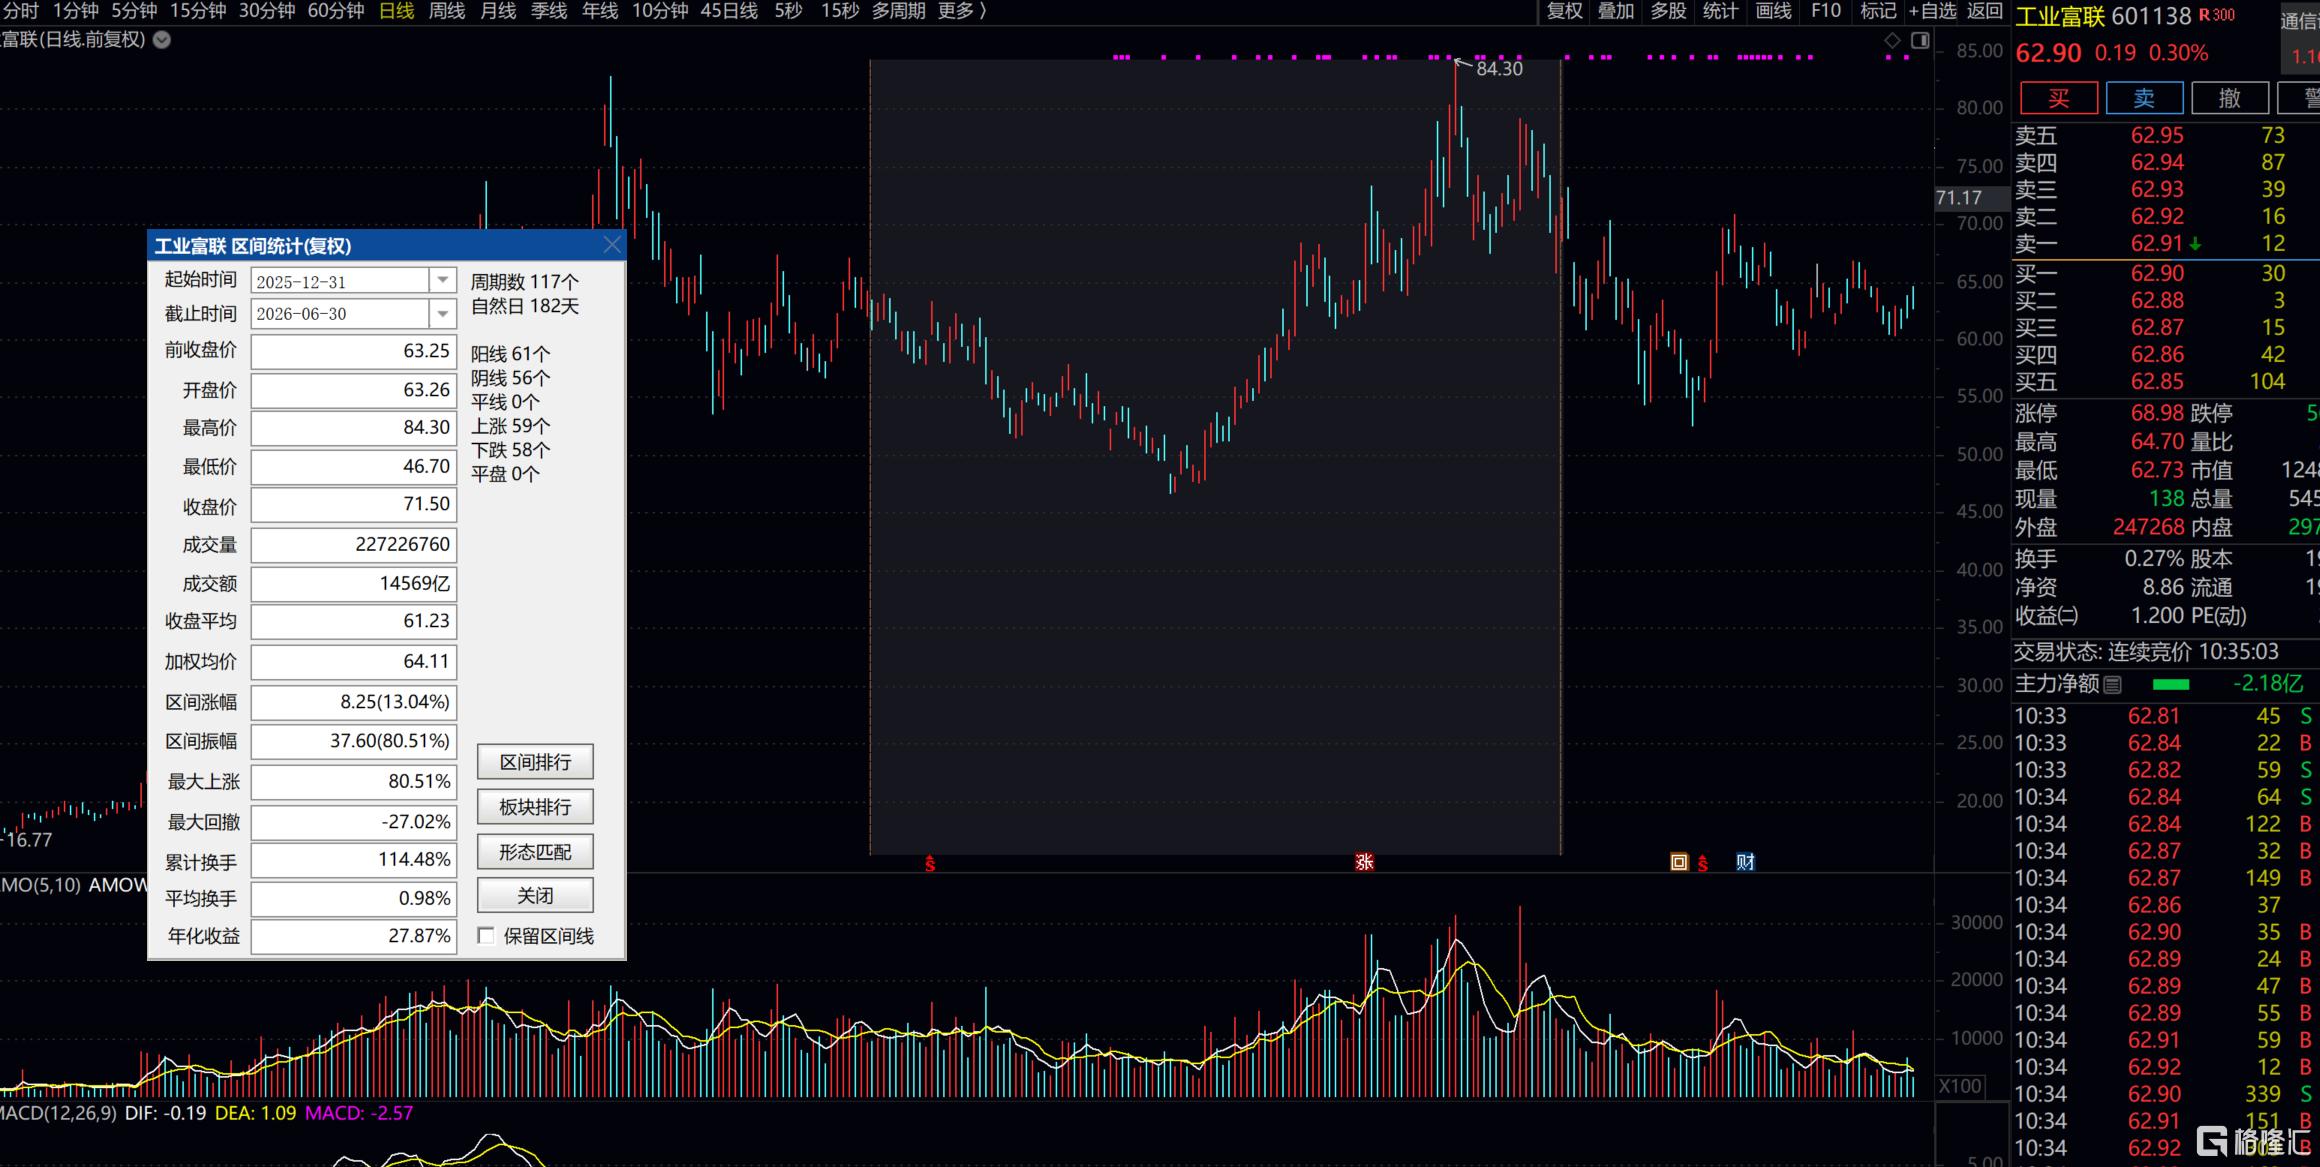Screen dimensions: 2320x1167
Task: Close the 区间统计 dialog with its X
Action: coord(612,245)
